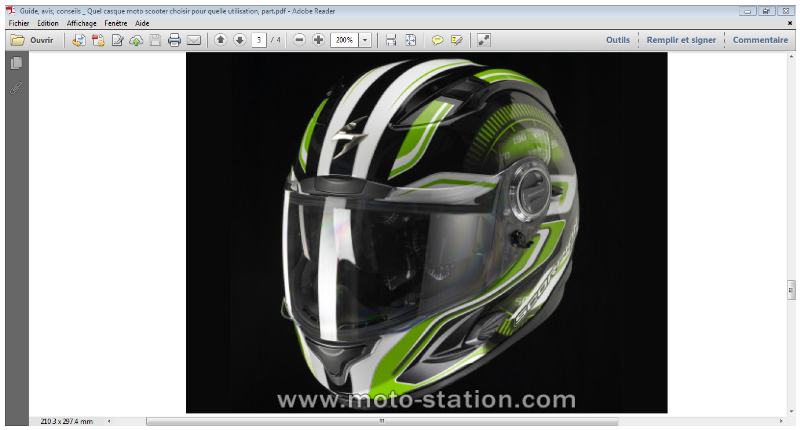Show page thumbnails in the sidebar
This screenshot has width=800, height=430.
(x=16, y=62)
